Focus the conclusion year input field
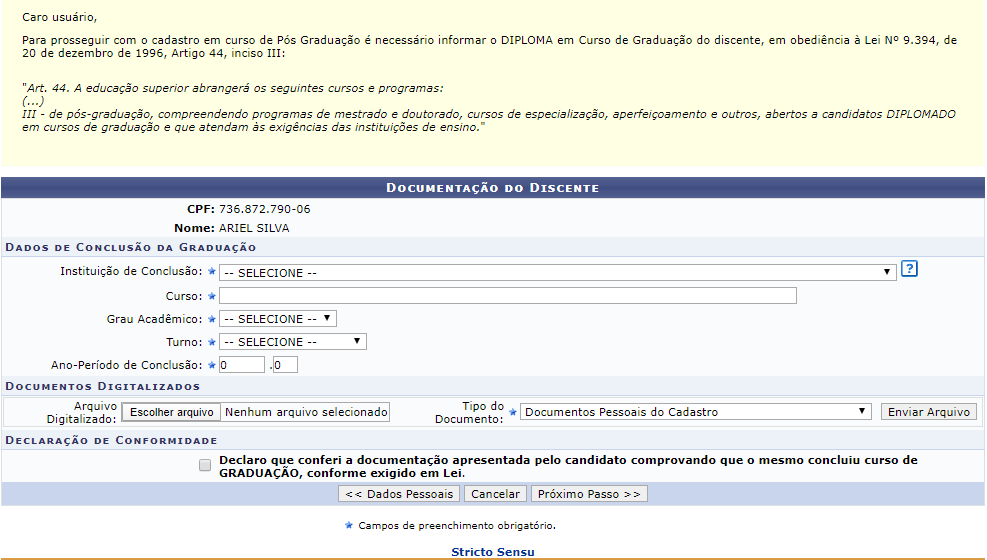Screen dimensions: 987x560 click(242, 365)
